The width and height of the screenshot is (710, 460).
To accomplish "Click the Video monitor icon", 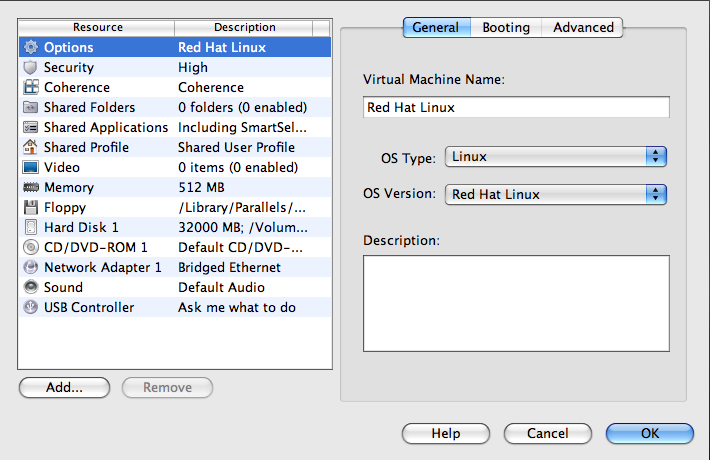I will tap(30, 167).
